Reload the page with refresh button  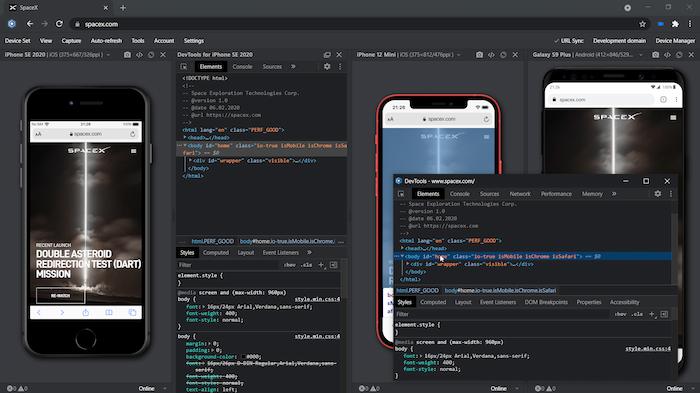coord(59,24)
